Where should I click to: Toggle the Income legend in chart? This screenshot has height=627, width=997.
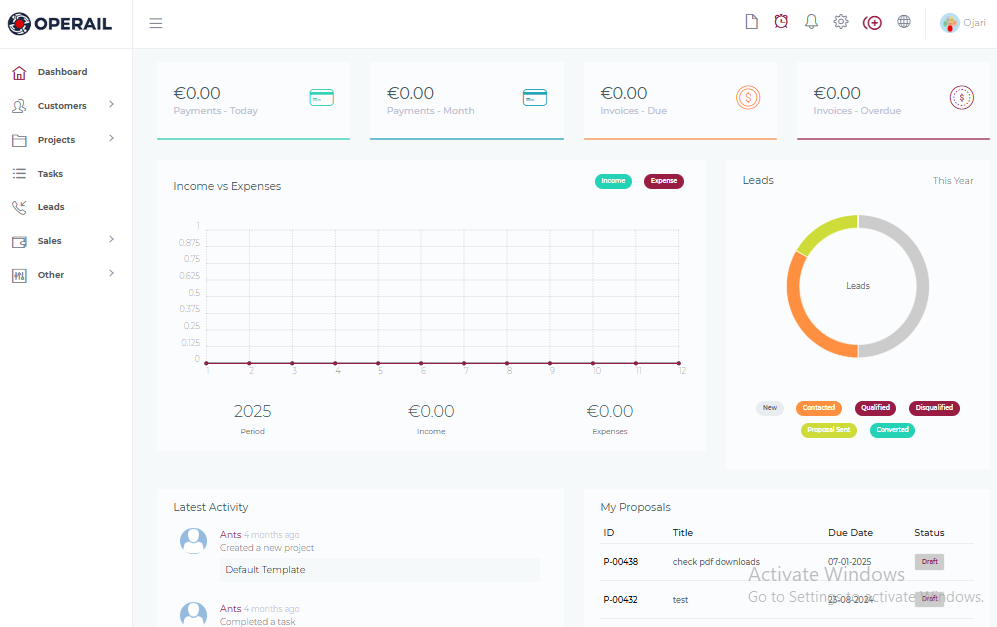[x=613, y=181]
